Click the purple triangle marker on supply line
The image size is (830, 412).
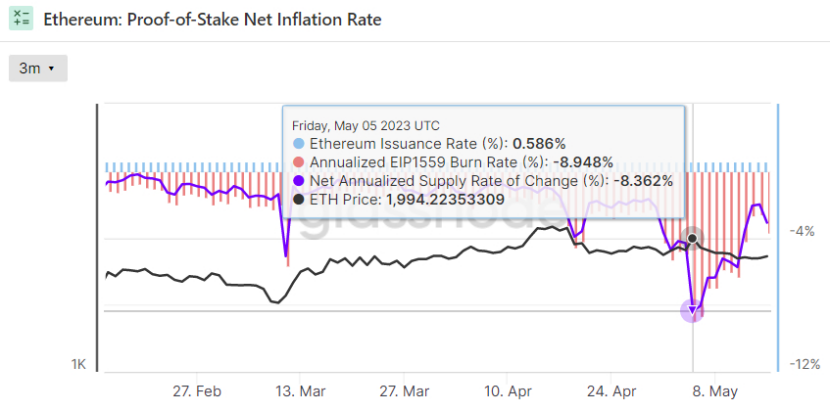coord(693,311)
